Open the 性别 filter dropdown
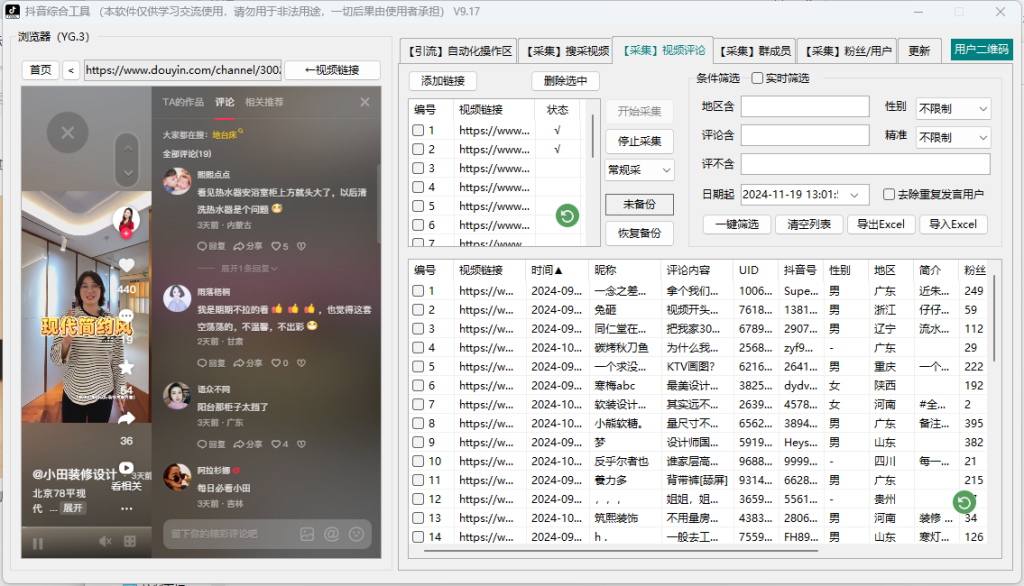 point(952,108)
